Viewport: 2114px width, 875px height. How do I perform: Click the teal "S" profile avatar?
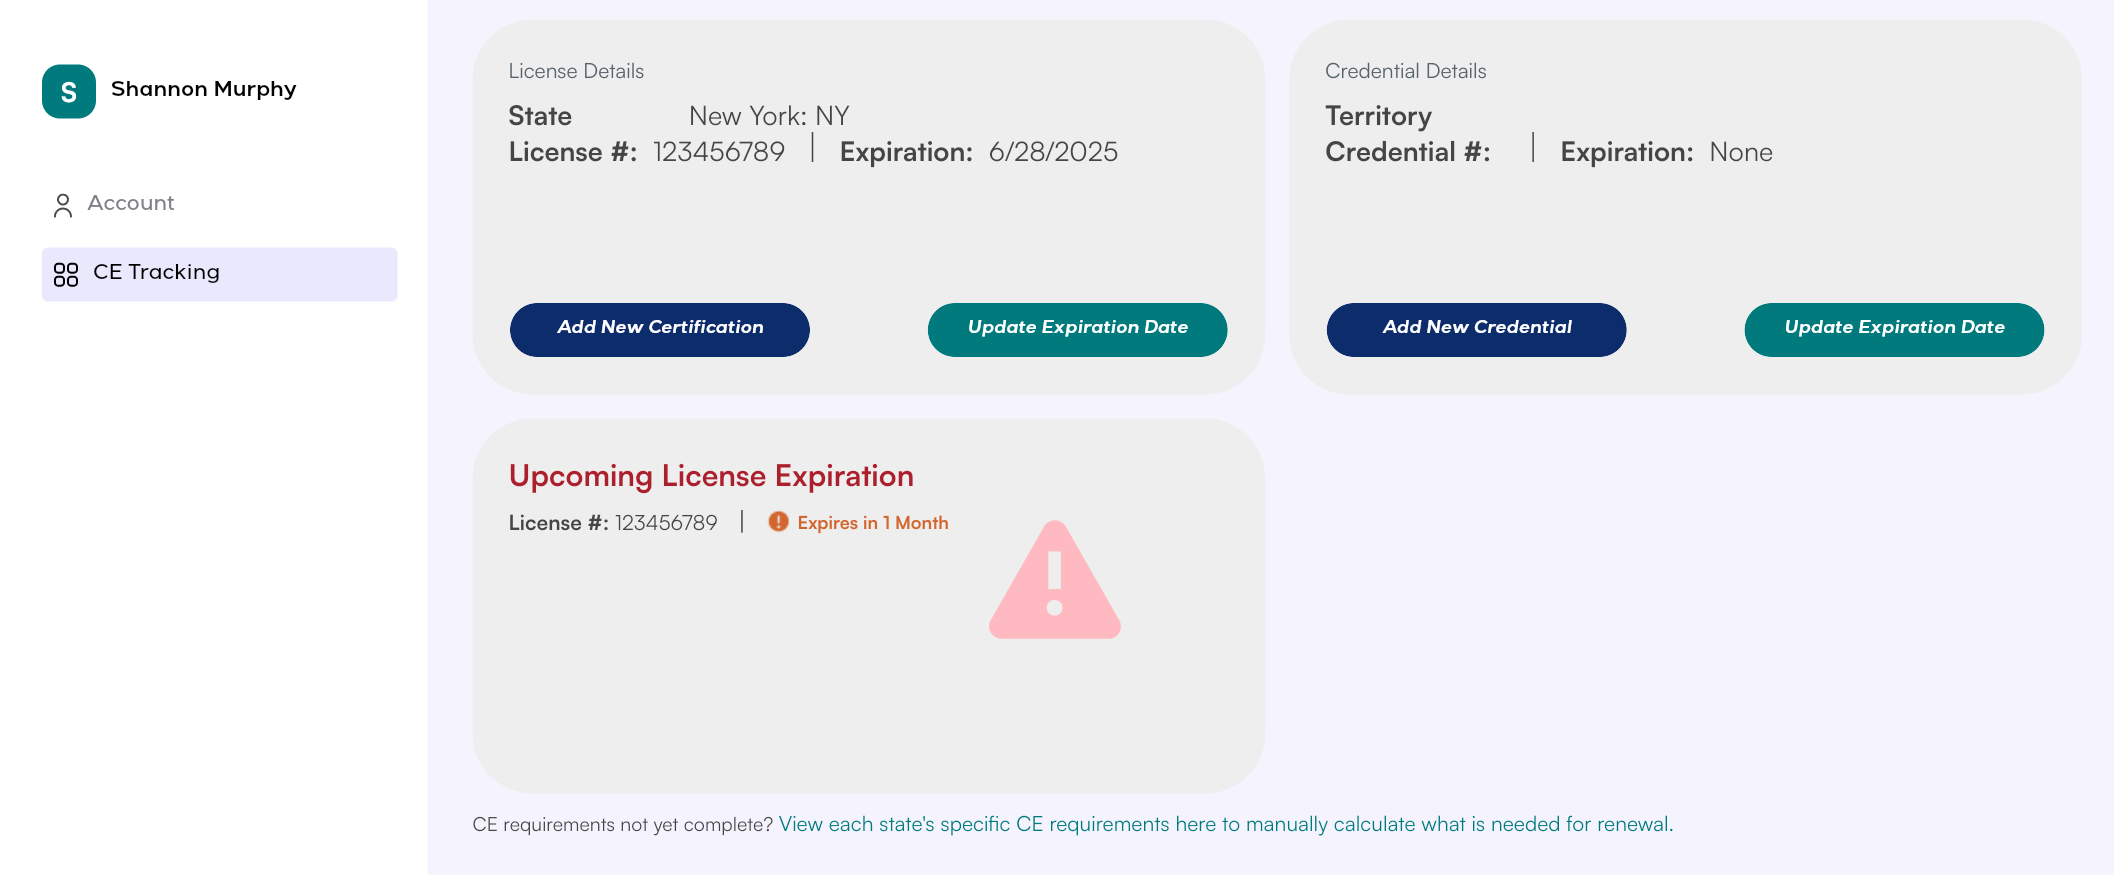tap(69, 92)
